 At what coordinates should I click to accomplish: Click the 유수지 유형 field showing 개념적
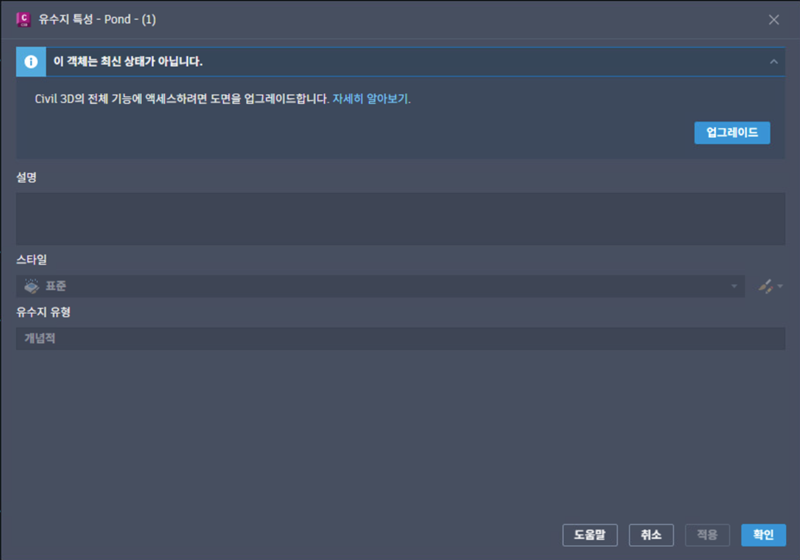(401, 339)
